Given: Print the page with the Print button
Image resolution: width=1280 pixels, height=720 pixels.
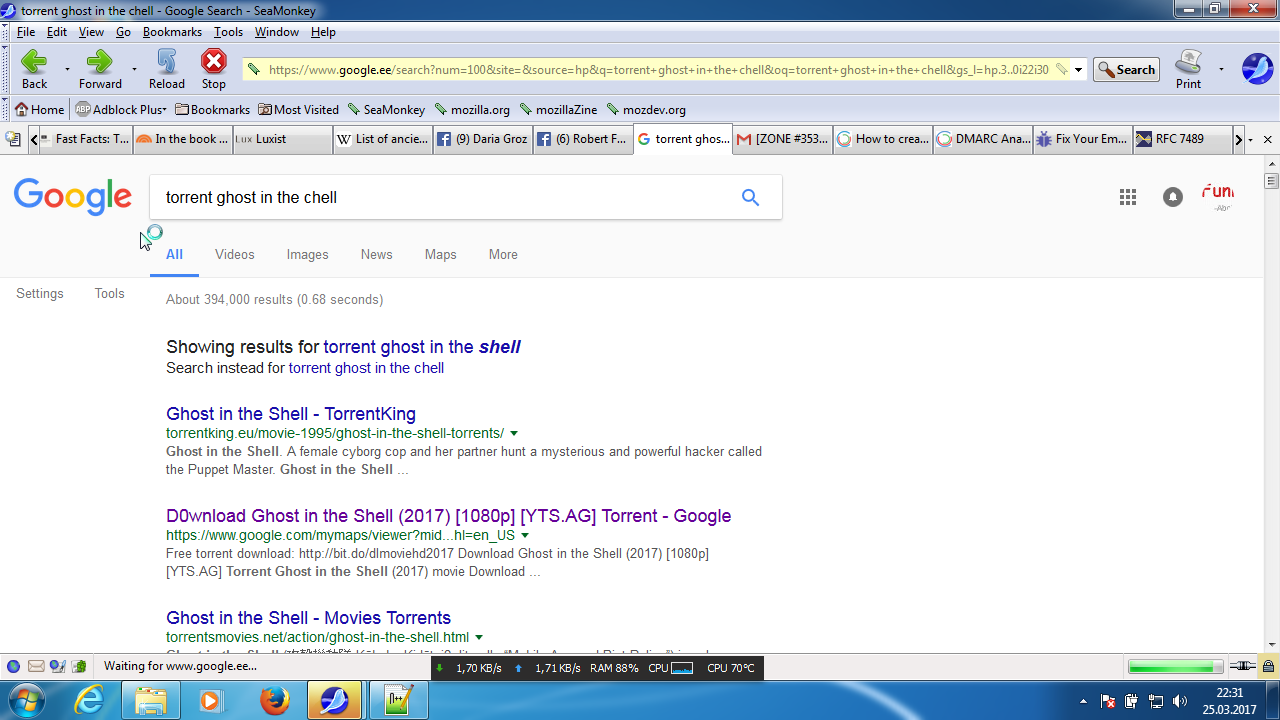Looking at the screenshot, I should (1188, 69).
